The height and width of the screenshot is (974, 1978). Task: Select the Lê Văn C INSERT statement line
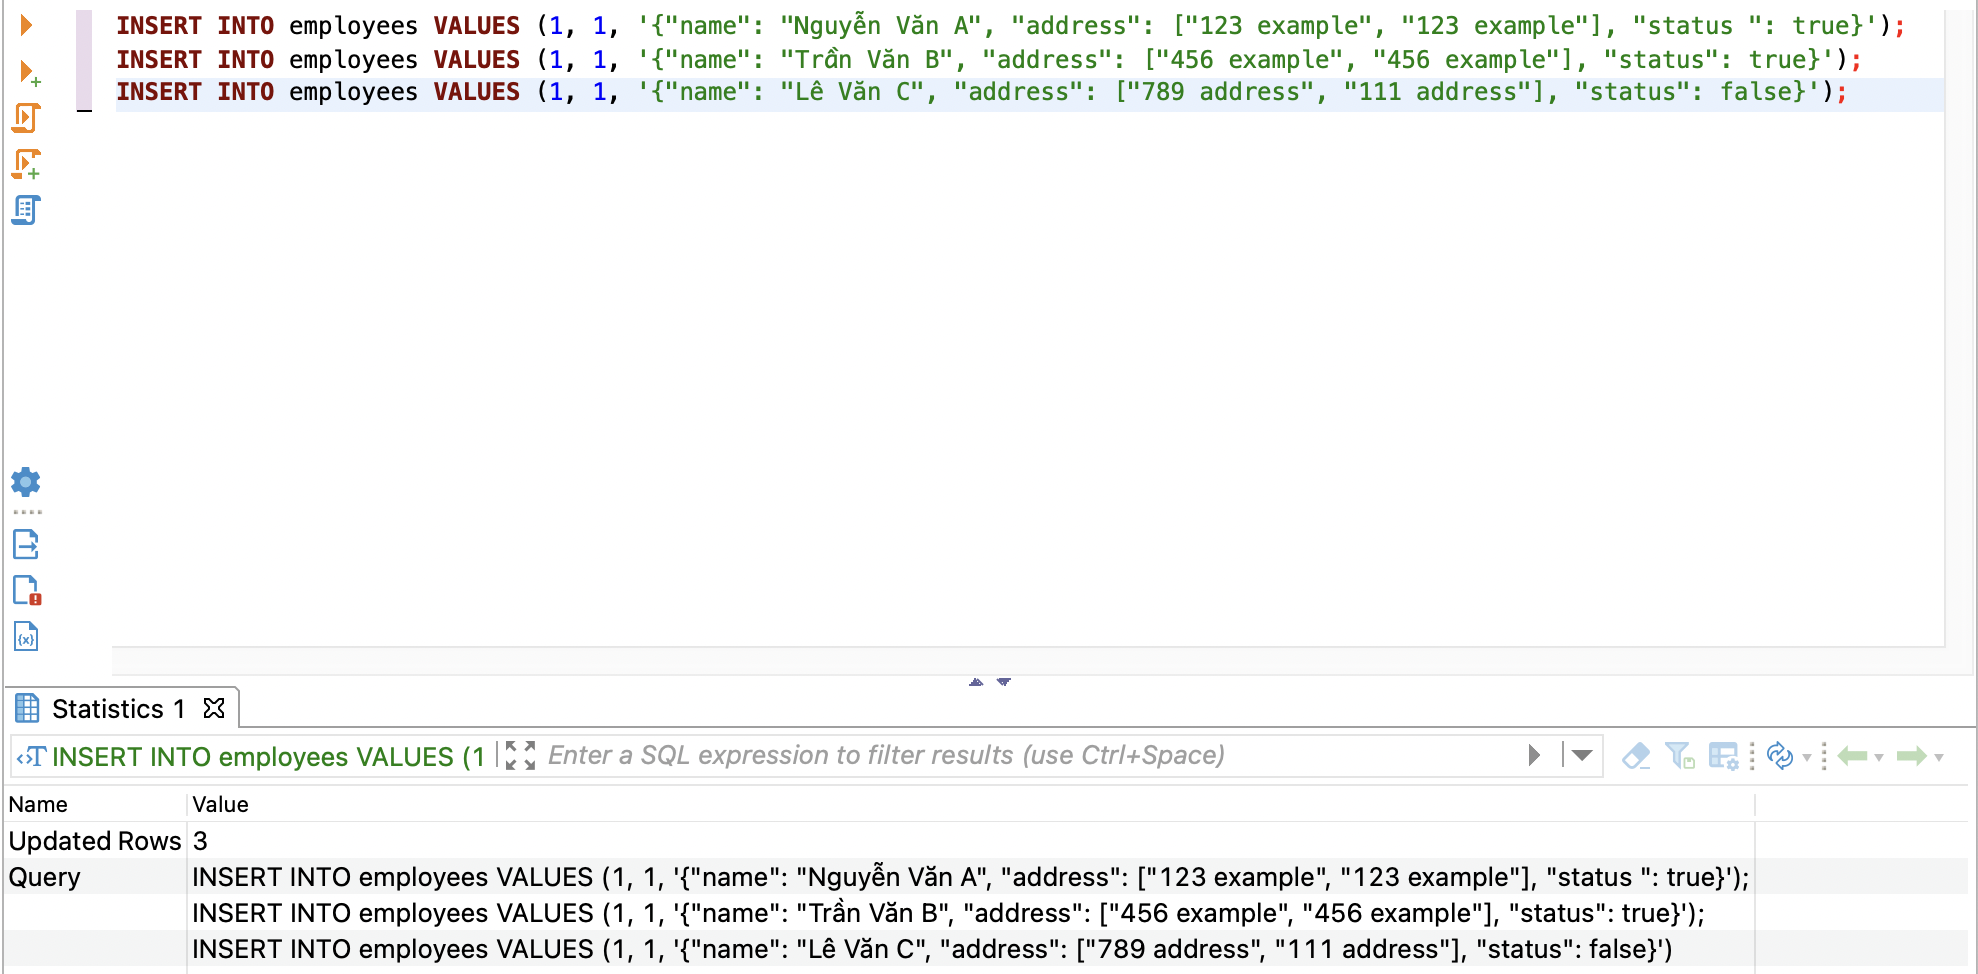pos(900,91)
